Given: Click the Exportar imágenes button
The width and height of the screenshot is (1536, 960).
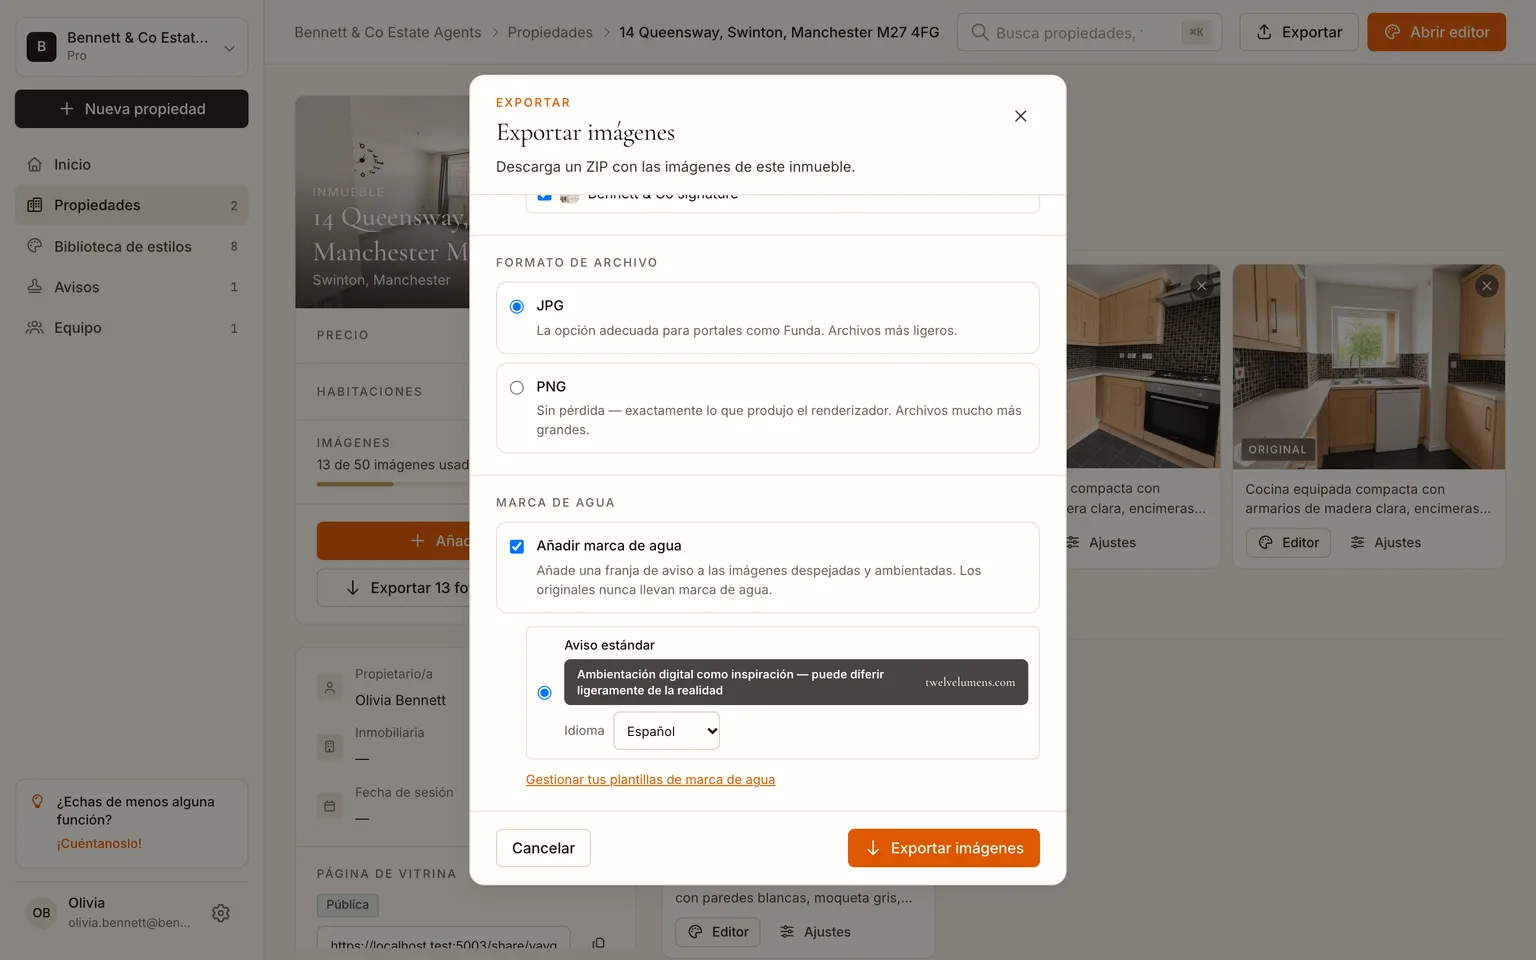Looking at the screenshot, I should (x=944, y=848).
